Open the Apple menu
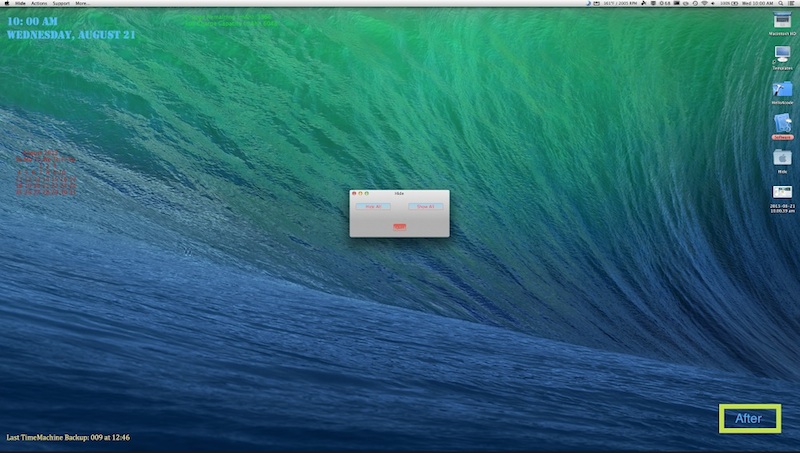The height and width of the screenshot is (453, 800). pyautogui.click(x=6, y=4)
